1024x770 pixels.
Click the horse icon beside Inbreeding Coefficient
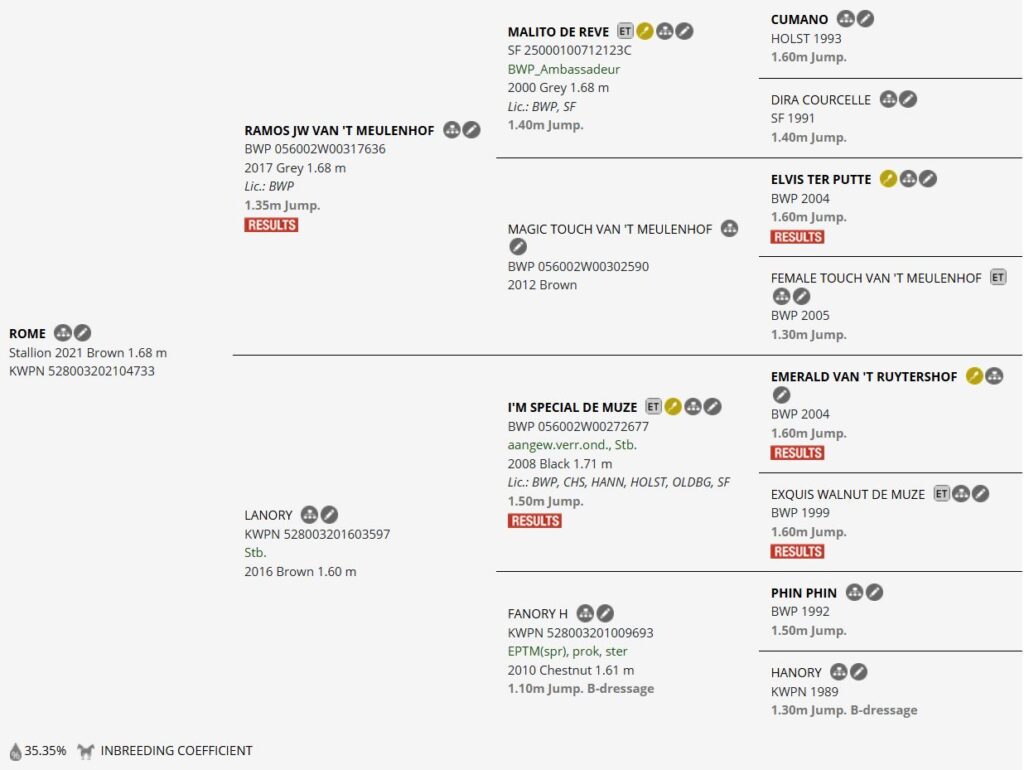[x=86, y=751]
